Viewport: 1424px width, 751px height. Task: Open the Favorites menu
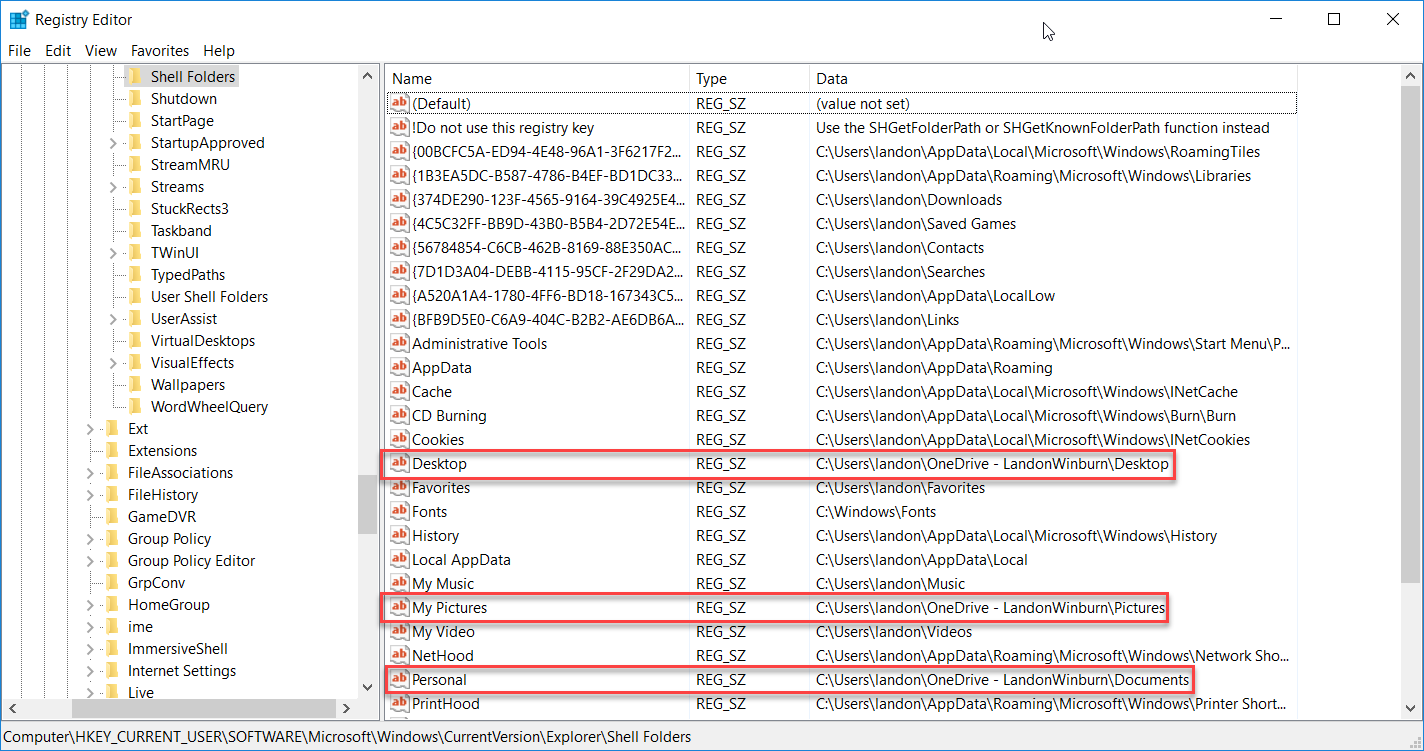pyautogui.click(x=160, y=50)
